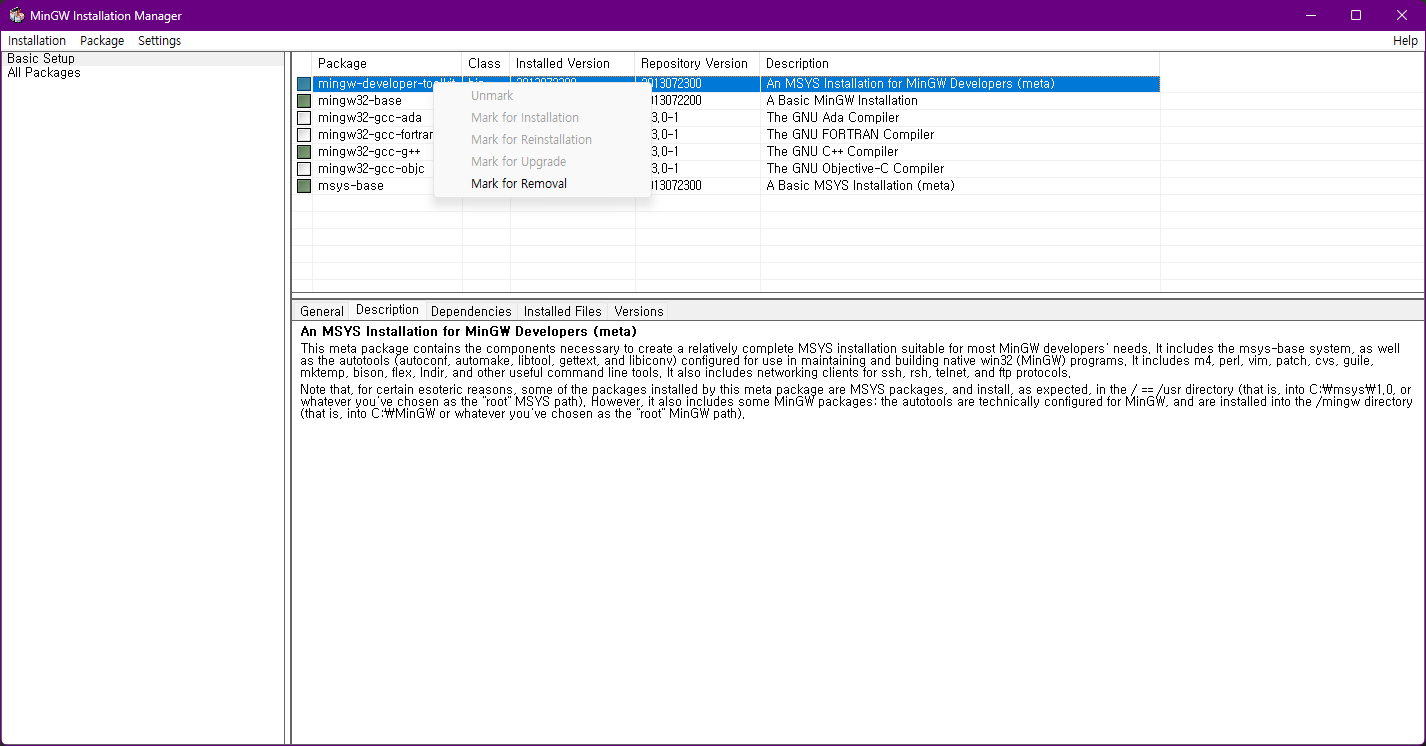
Task: Click 'The GNU FORTRAN Compiler' description cell
Action: click(x=850, y=135)
